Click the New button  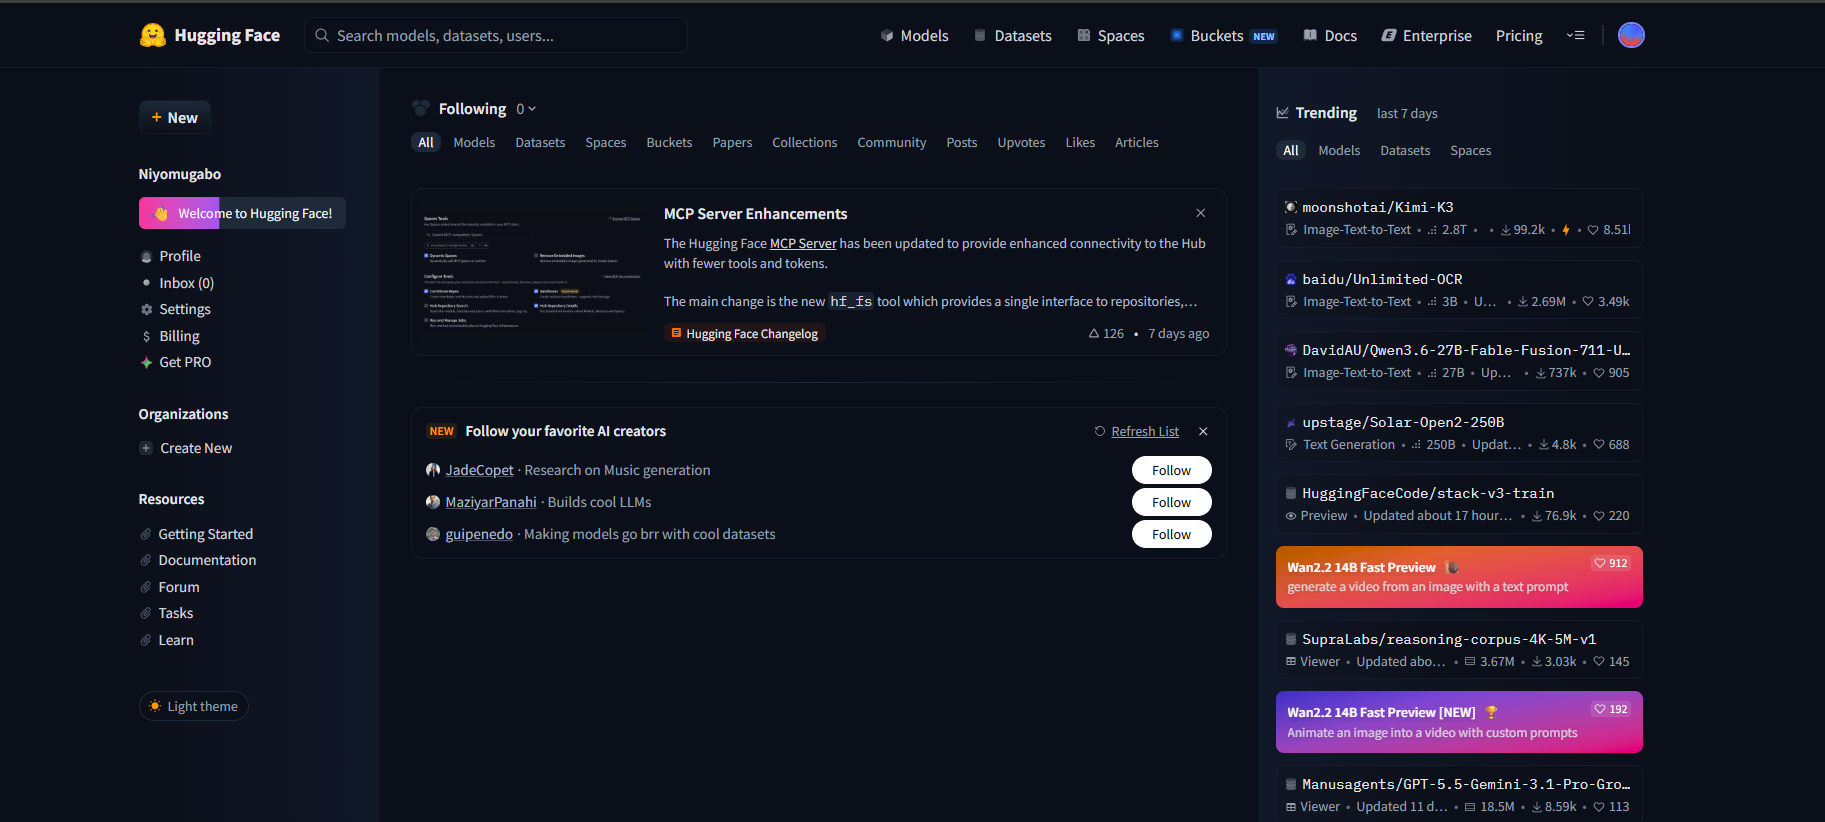coord(175,117)
